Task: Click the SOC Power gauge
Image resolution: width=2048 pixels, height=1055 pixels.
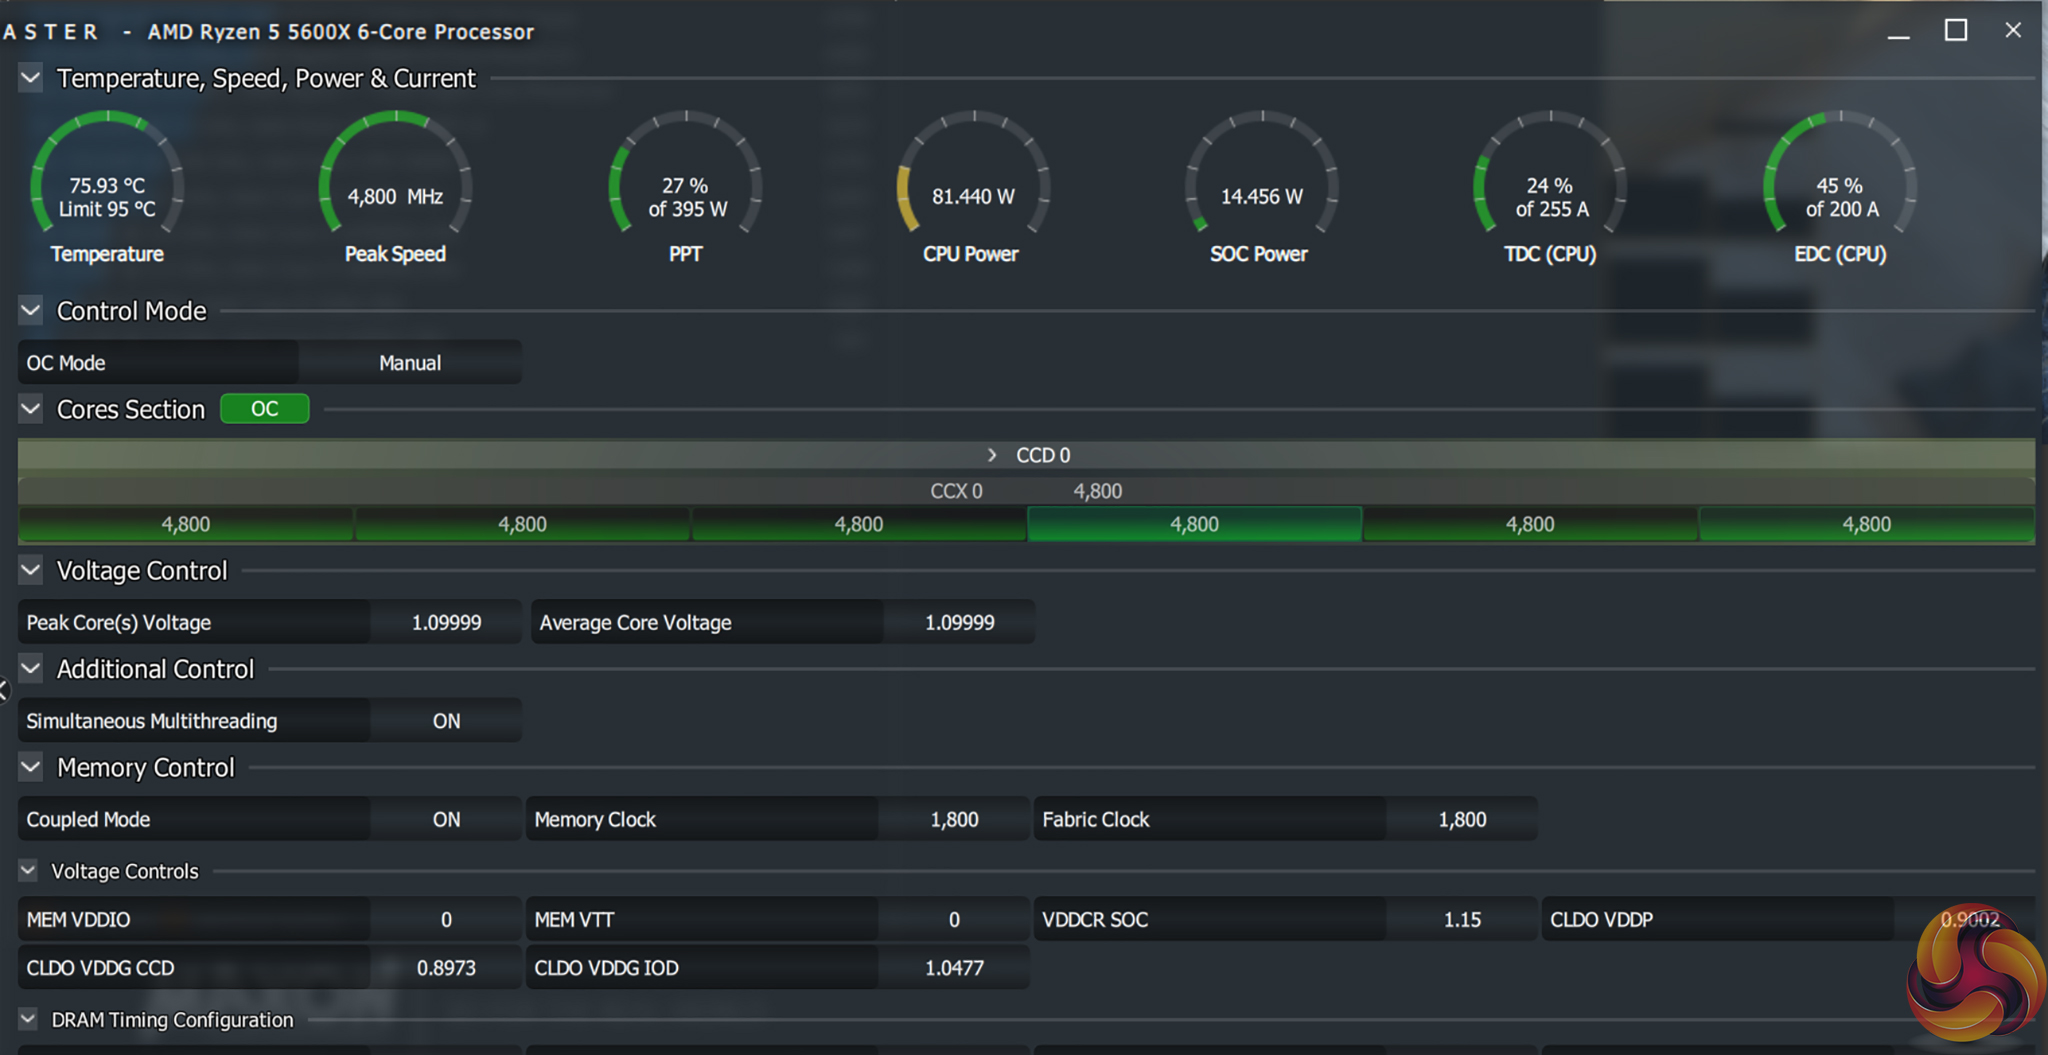Action: (1261, 180)
